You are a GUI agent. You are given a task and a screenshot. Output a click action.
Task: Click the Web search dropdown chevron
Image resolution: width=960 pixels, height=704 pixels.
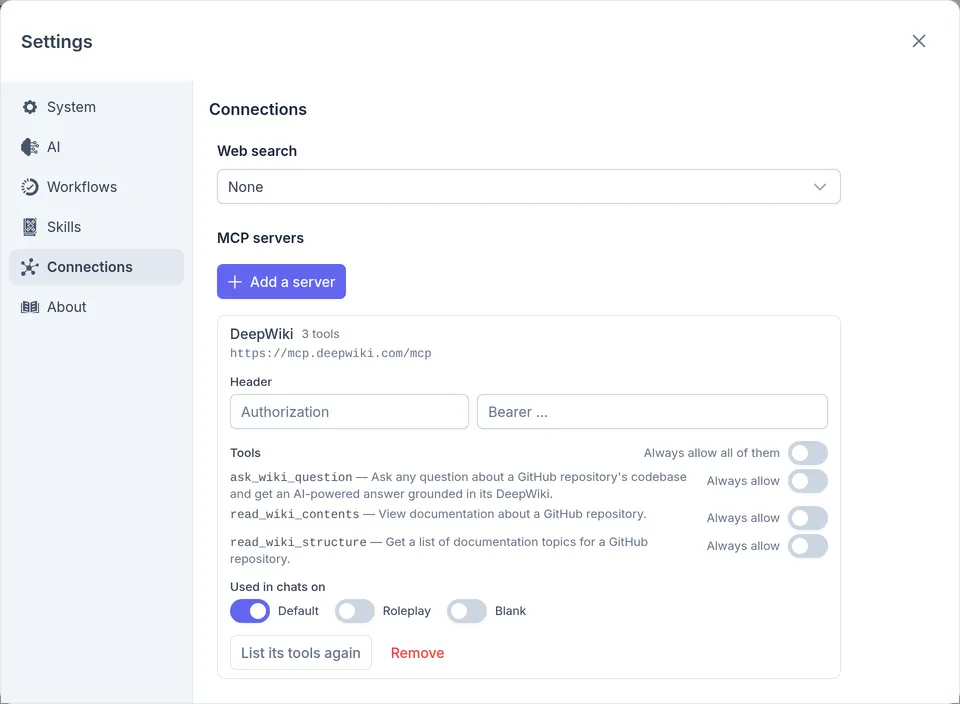click(820, 187)
